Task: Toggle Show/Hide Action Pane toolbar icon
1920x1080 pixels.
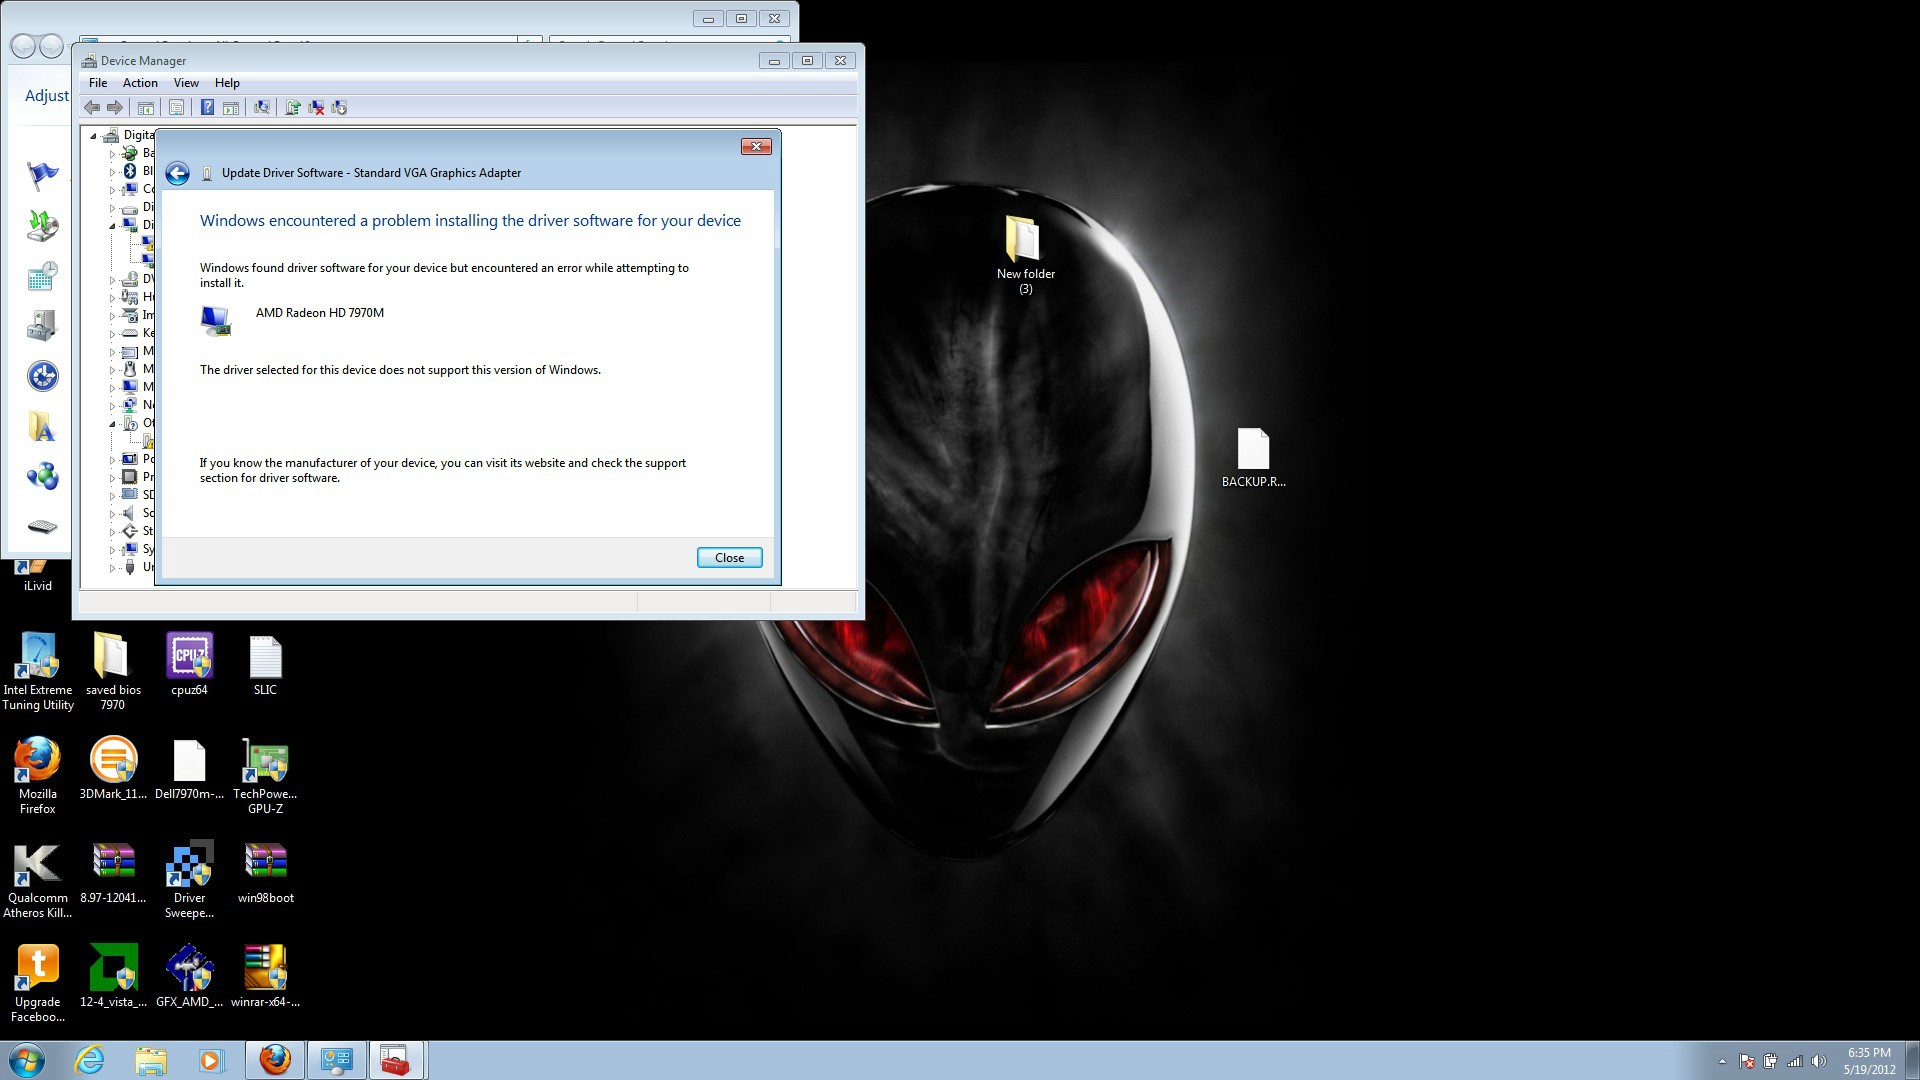Action: (x=231, y=108)
